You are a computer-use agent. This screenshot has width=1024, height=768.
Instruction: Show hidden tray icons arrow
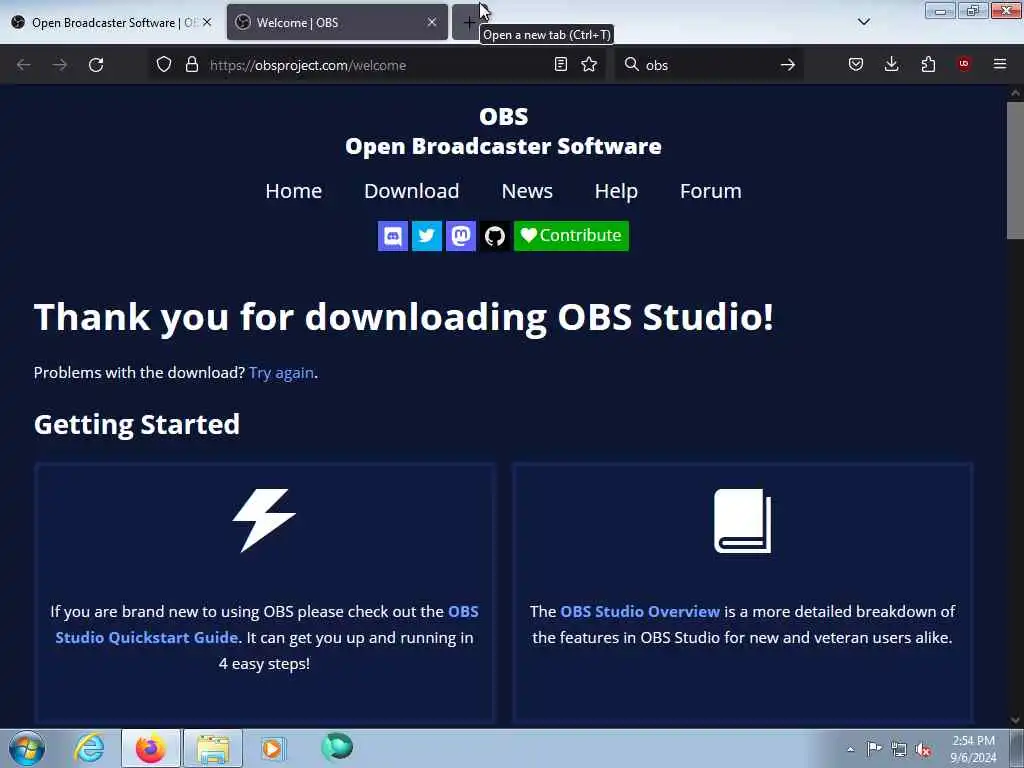(x=850, y=750)
